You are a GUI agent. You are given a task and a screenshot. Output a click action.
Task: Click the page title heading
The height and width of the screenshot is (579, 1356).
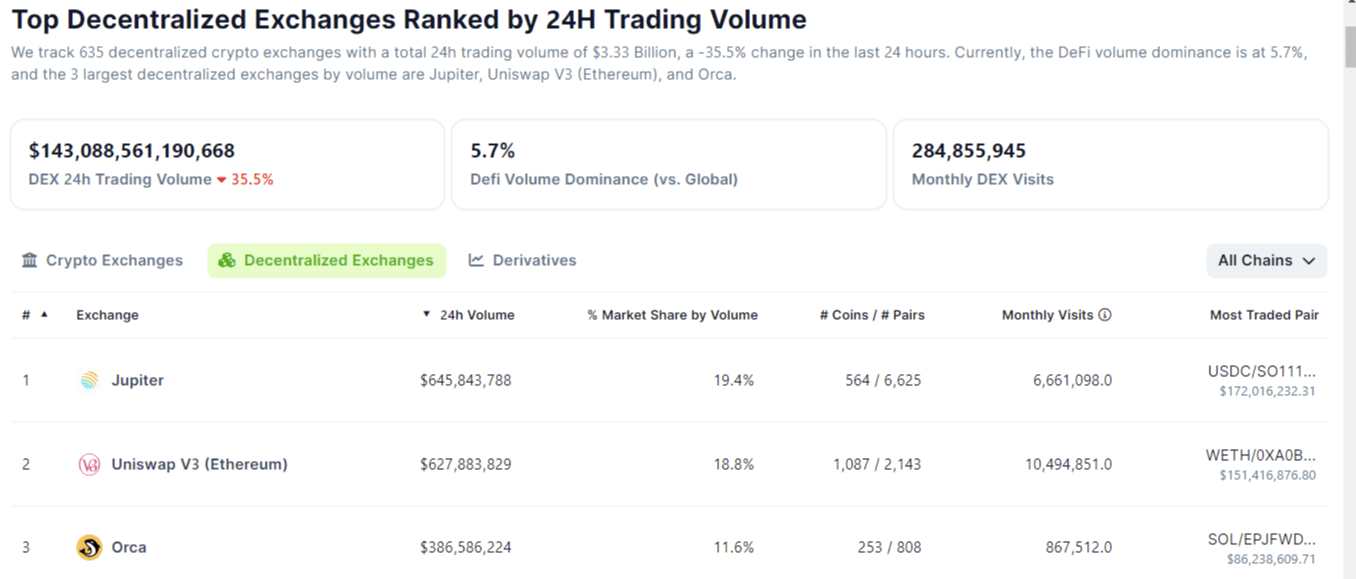coord(409,19)
